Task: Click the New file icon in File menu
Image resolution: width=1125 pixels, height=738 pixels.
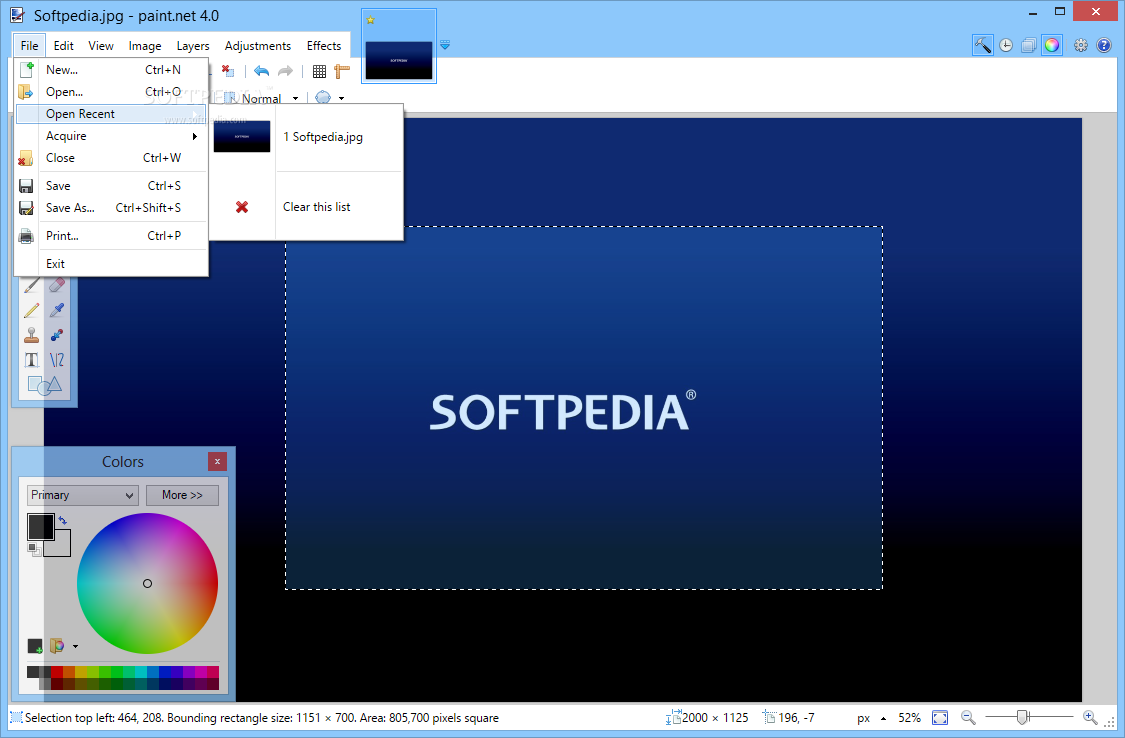Action: (x=27, y=70)
